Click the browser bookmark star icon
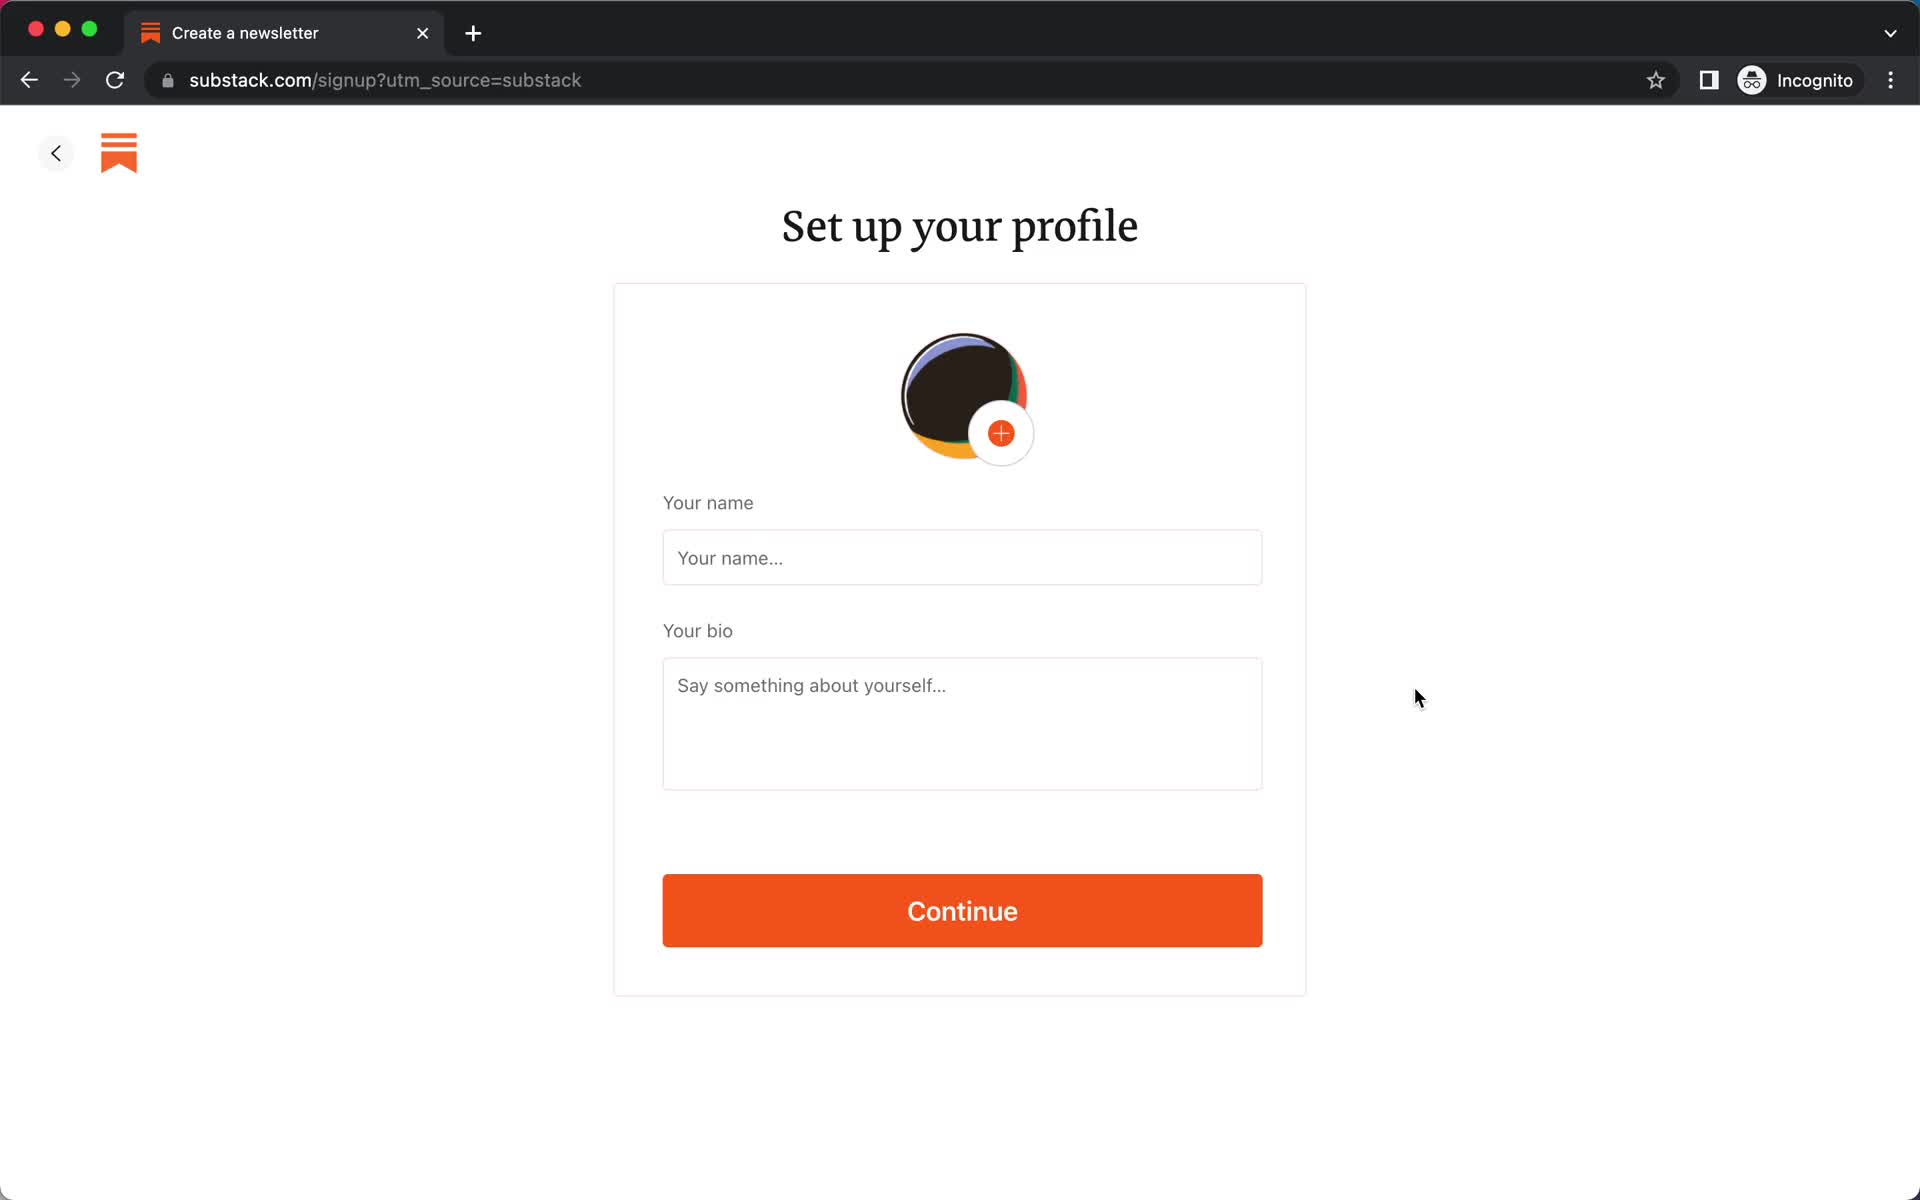The width and height of the screenshot is (1920, 1200). click(x=1655, y=80)
